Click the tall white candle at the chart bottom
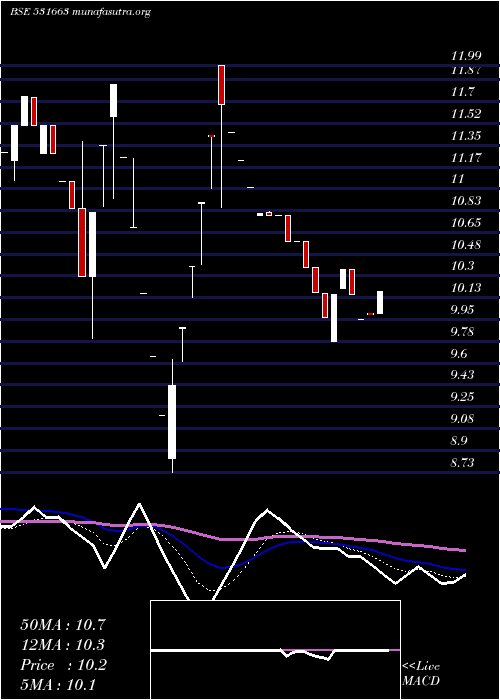This screenshot has height=700, width=500. (x=172, y=422)
